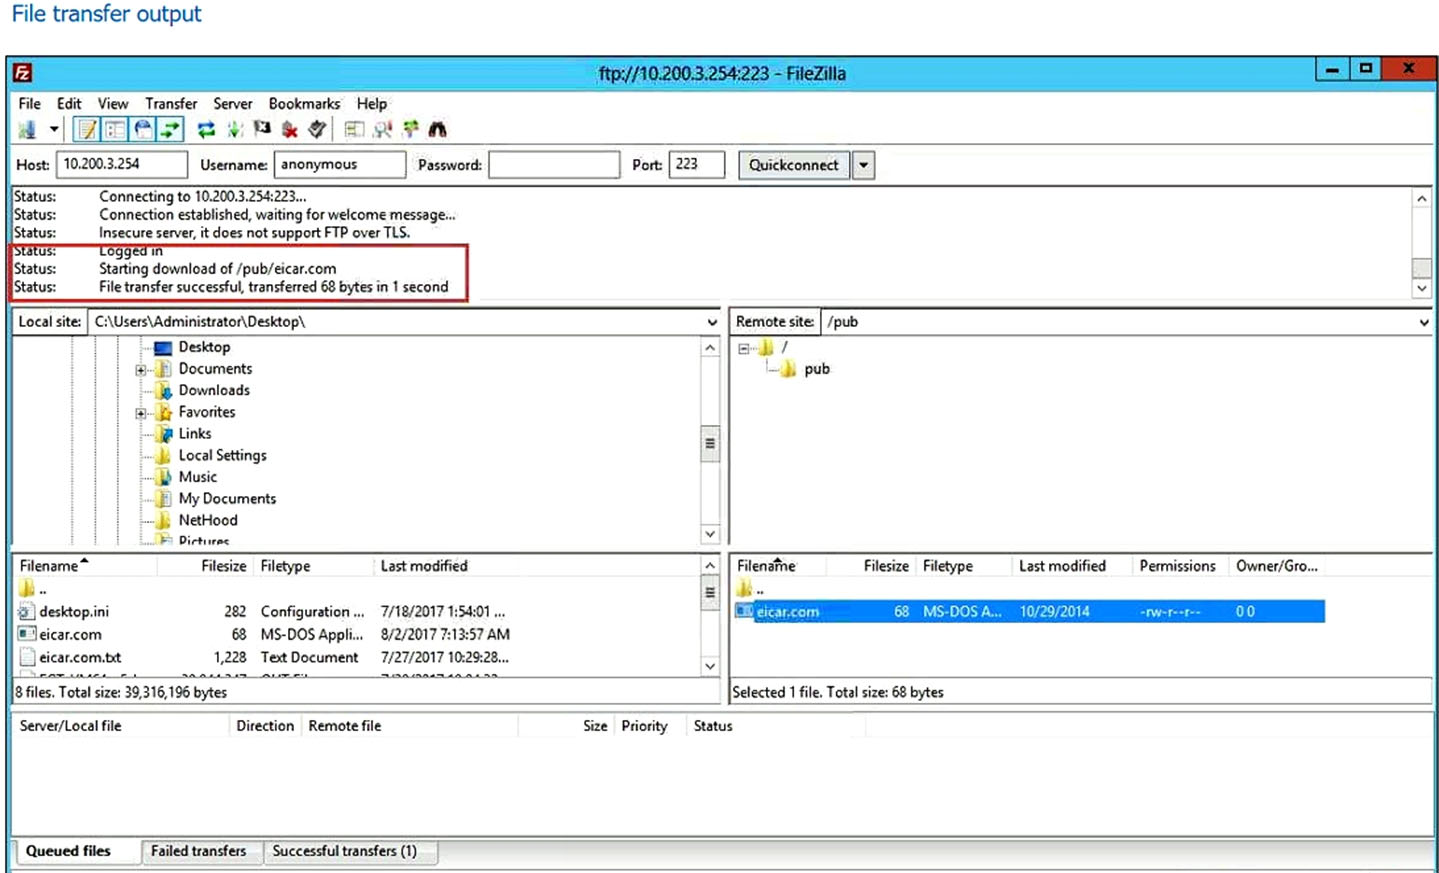Select the pub folder in remote tree
The height and width of the screenshot is (873, 1439).
(x=817, y=369)
